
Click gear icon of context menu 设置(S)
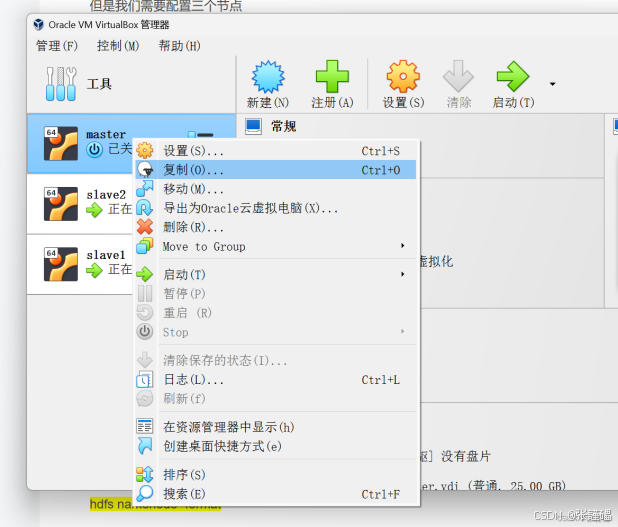(x=145, y=151)
